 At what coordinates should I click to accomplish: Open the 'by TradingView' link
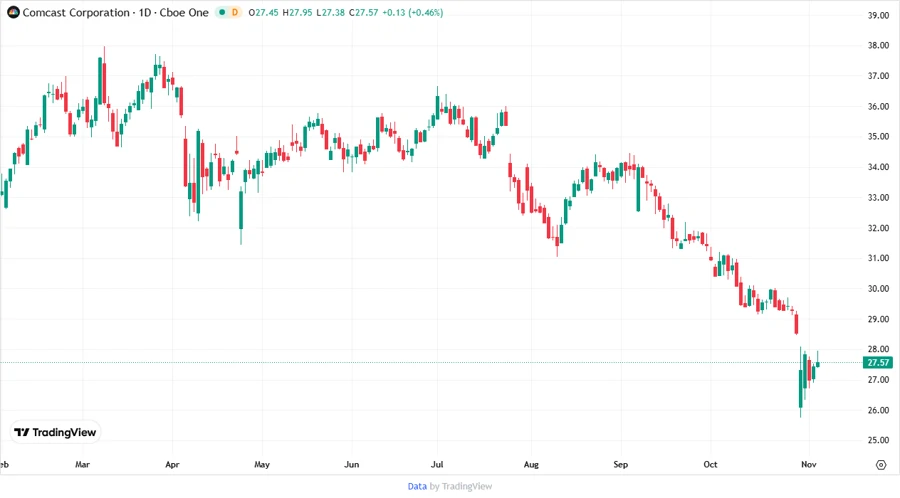(461, 487)
